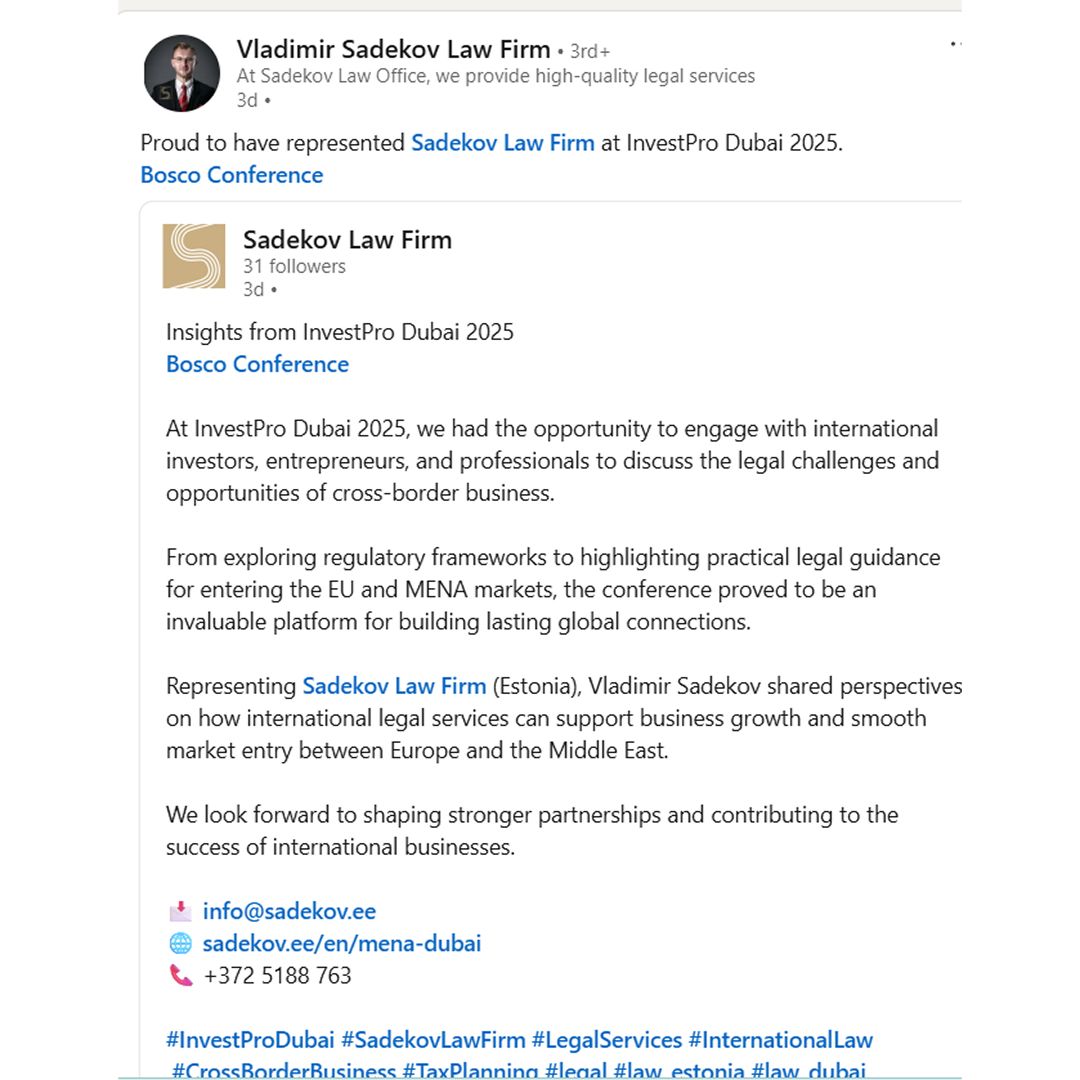Click the 31 followers text

pyautogui.click(x=294, y=266)
